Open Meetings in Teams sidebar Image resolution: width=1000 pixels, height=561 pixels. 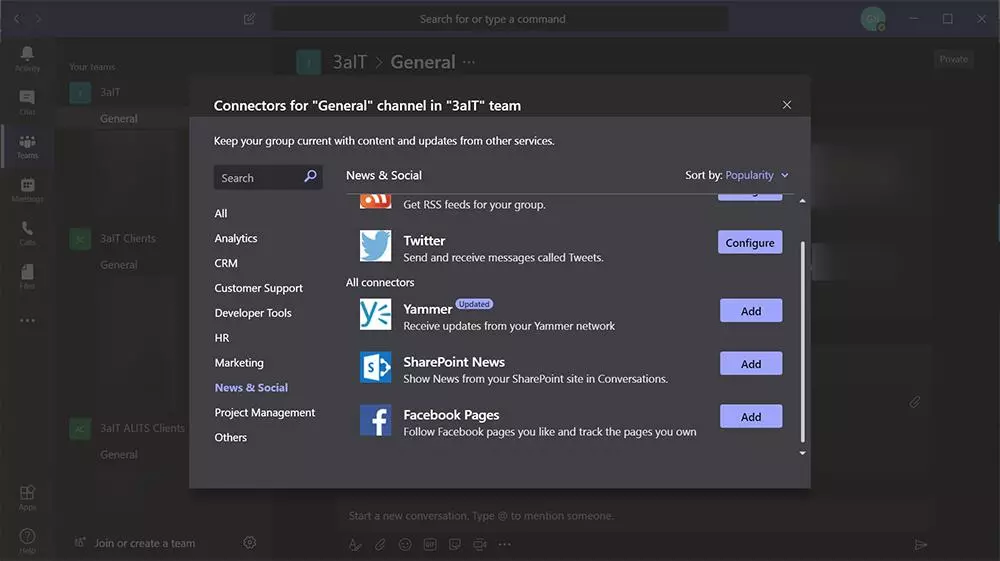(x=27, y=190)
